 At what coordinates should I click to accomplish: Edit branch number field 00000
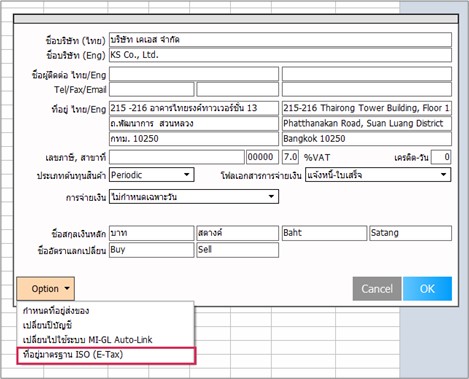click(262, 157)
